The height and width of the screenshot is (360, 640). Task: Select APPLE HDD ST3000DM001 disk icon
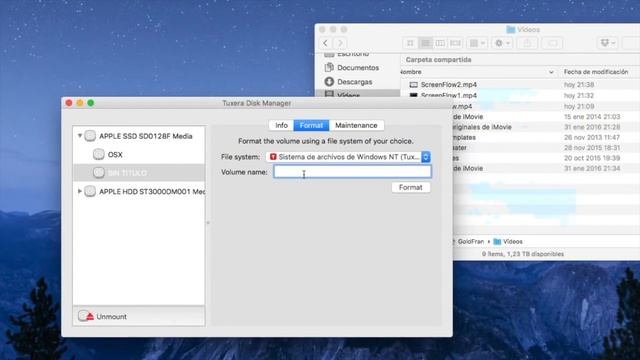[x=90, y=191]
